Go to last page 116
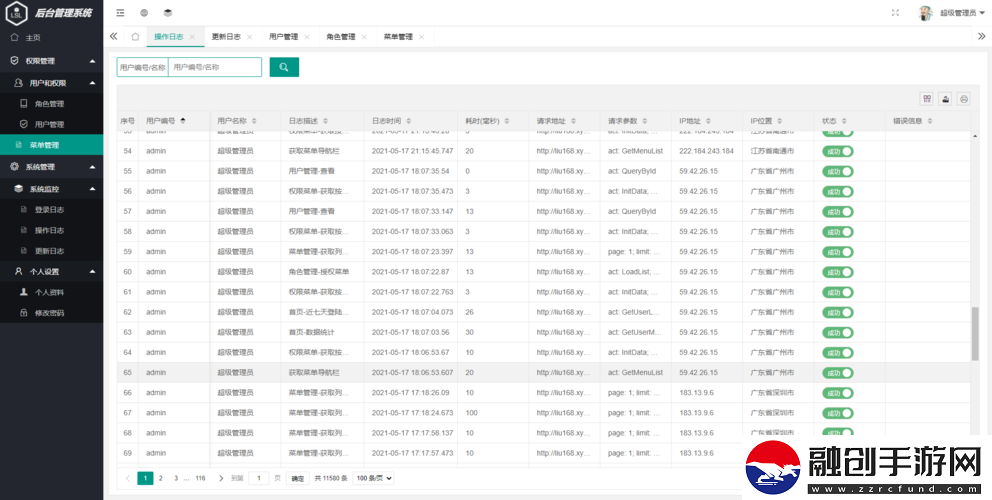992x500 pixels. pyautogui.click(x=200, y=478)
